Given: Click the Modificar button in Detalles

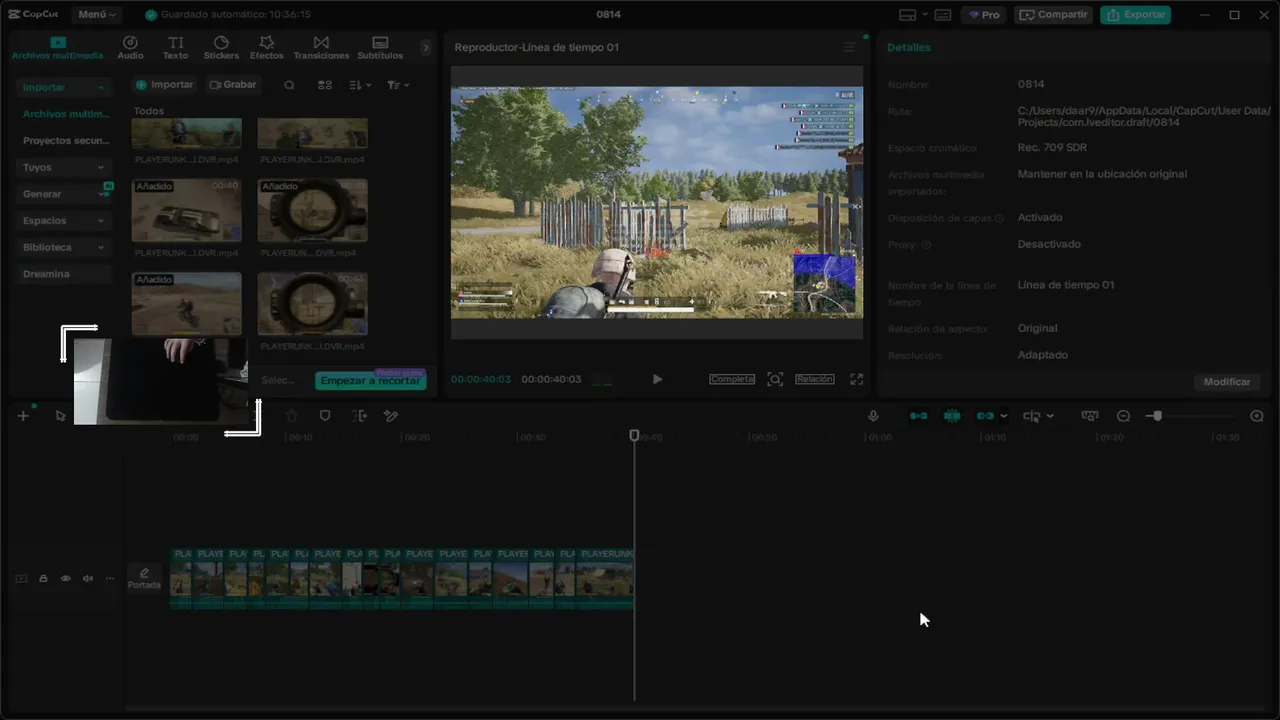Looking at the screenshot, I should [1227, 382].
